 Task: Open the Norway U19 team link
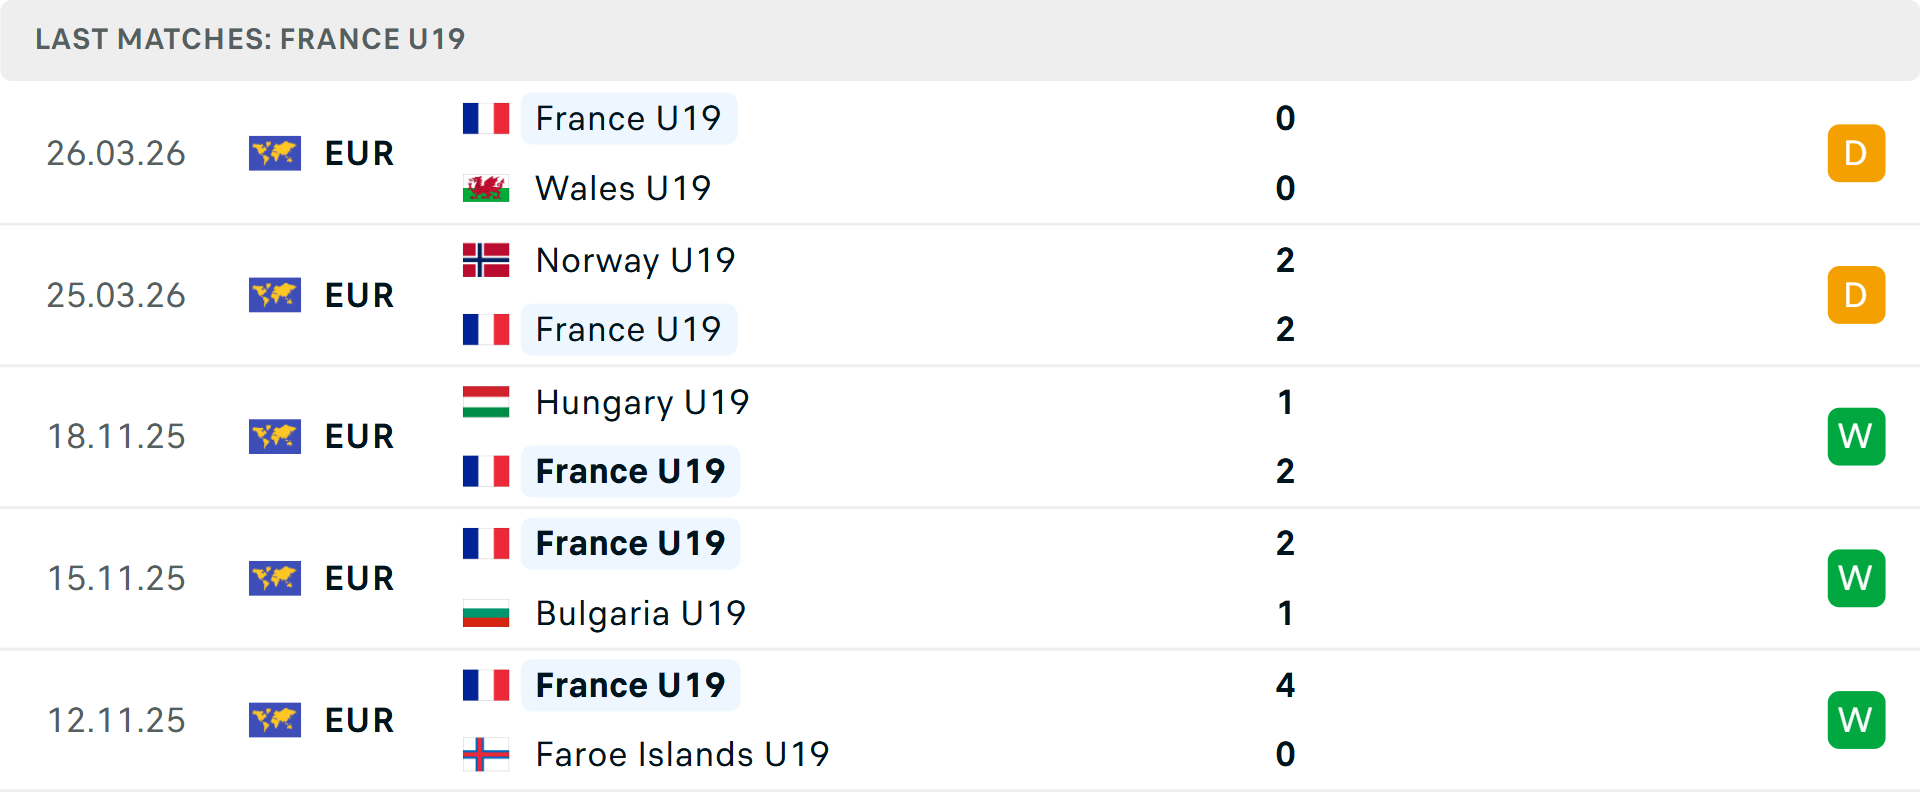pos(635,260)
